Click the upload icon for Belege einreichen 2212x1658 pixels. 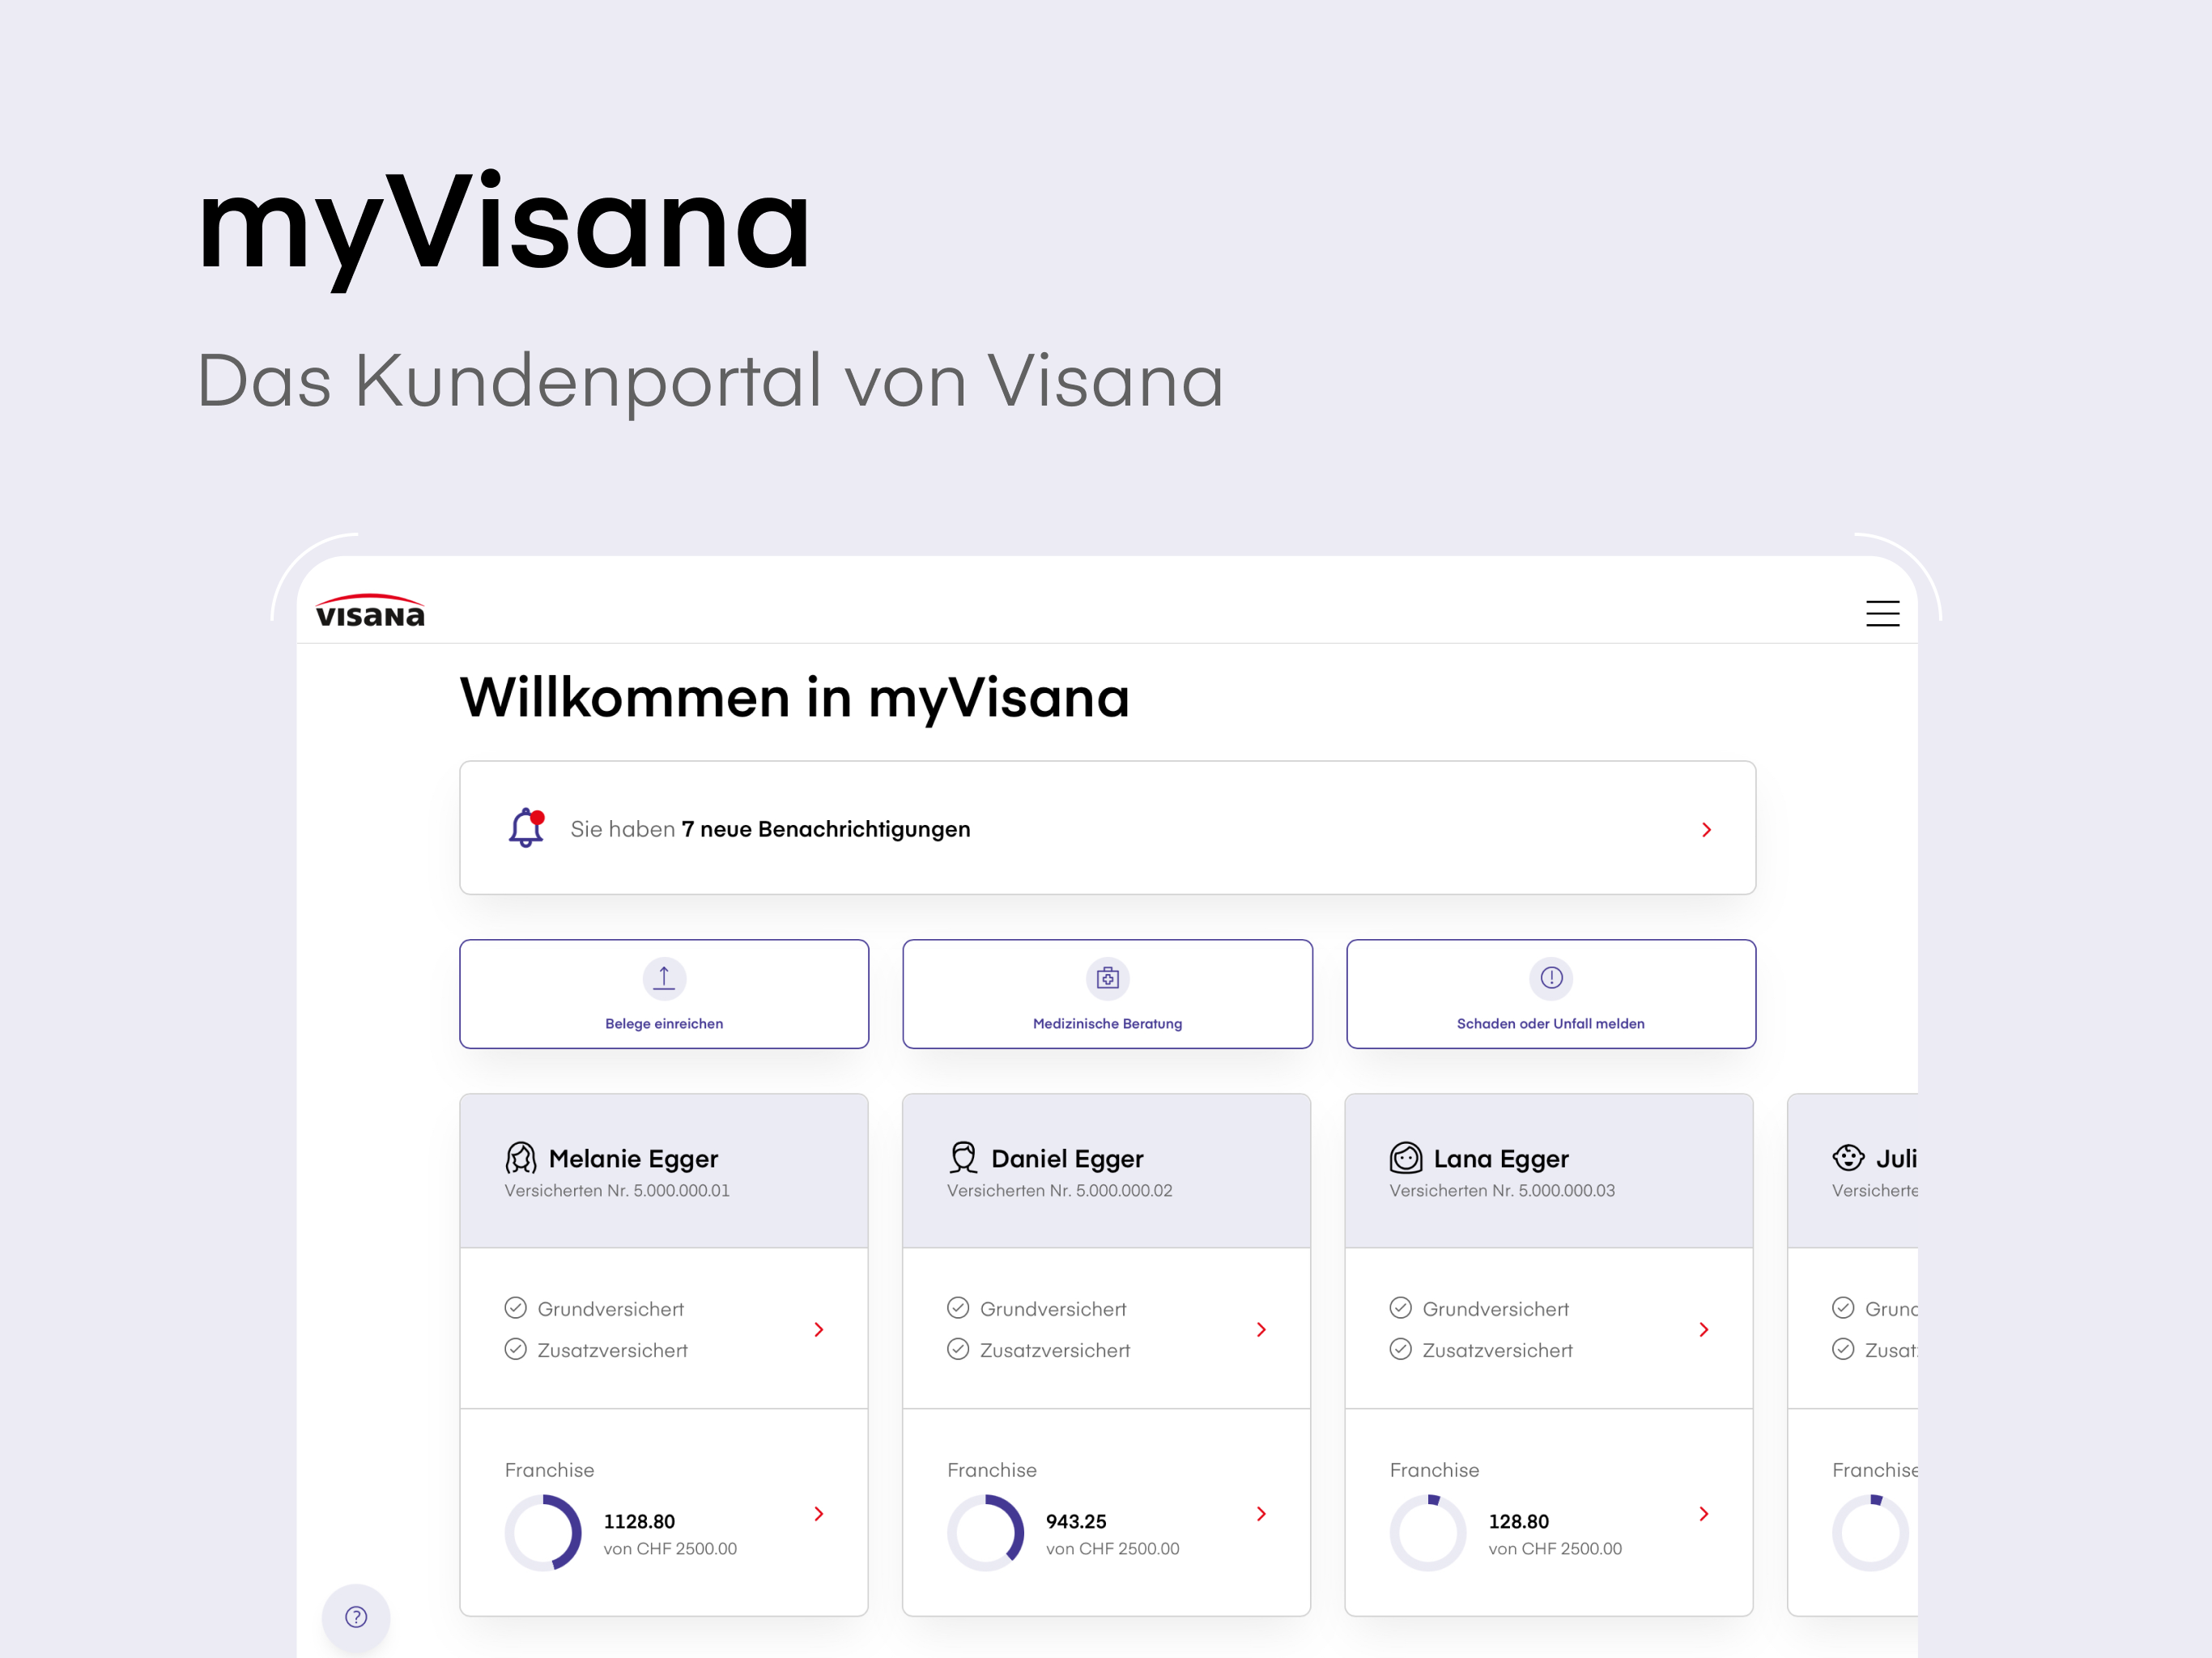[x=664, y=977]
